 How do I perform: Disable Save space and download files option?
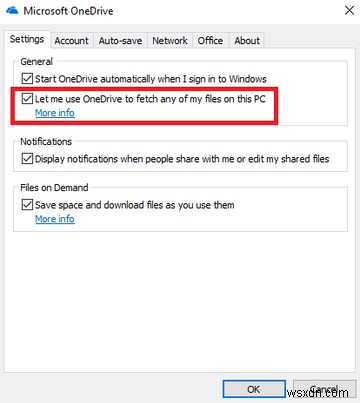coord(27,205)
